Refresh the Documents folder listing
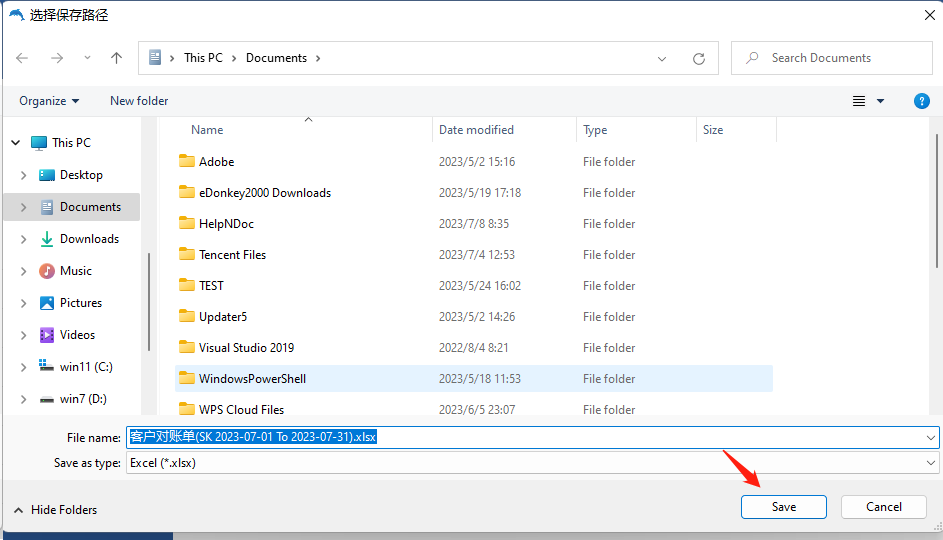 point(699,58)
